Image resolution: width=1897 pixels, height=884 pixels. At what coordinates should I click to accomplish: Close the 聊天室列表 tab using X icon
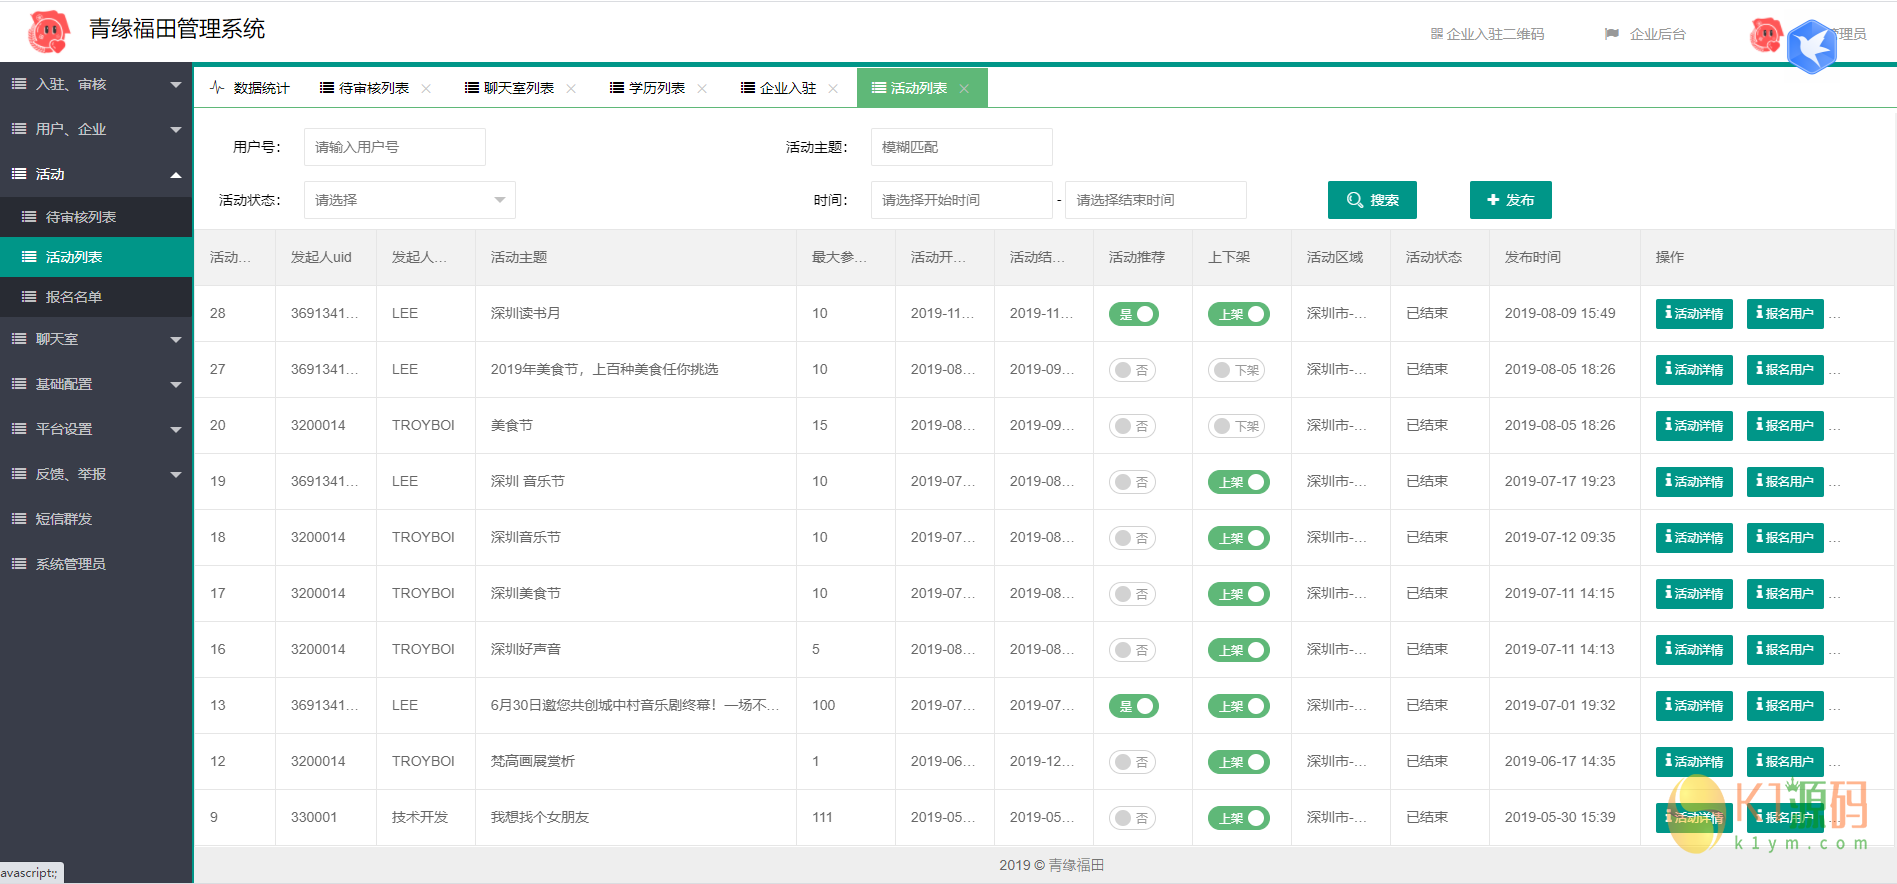(x=571, y=89)
